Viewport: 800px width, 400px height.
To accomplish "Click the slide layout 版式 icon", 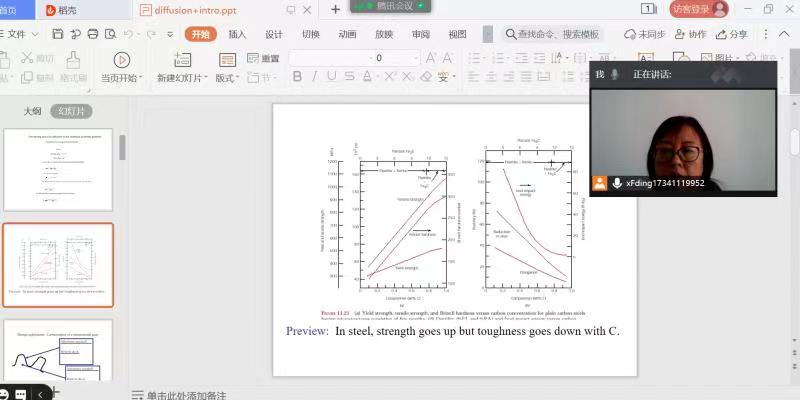I will tap(227, 60).
